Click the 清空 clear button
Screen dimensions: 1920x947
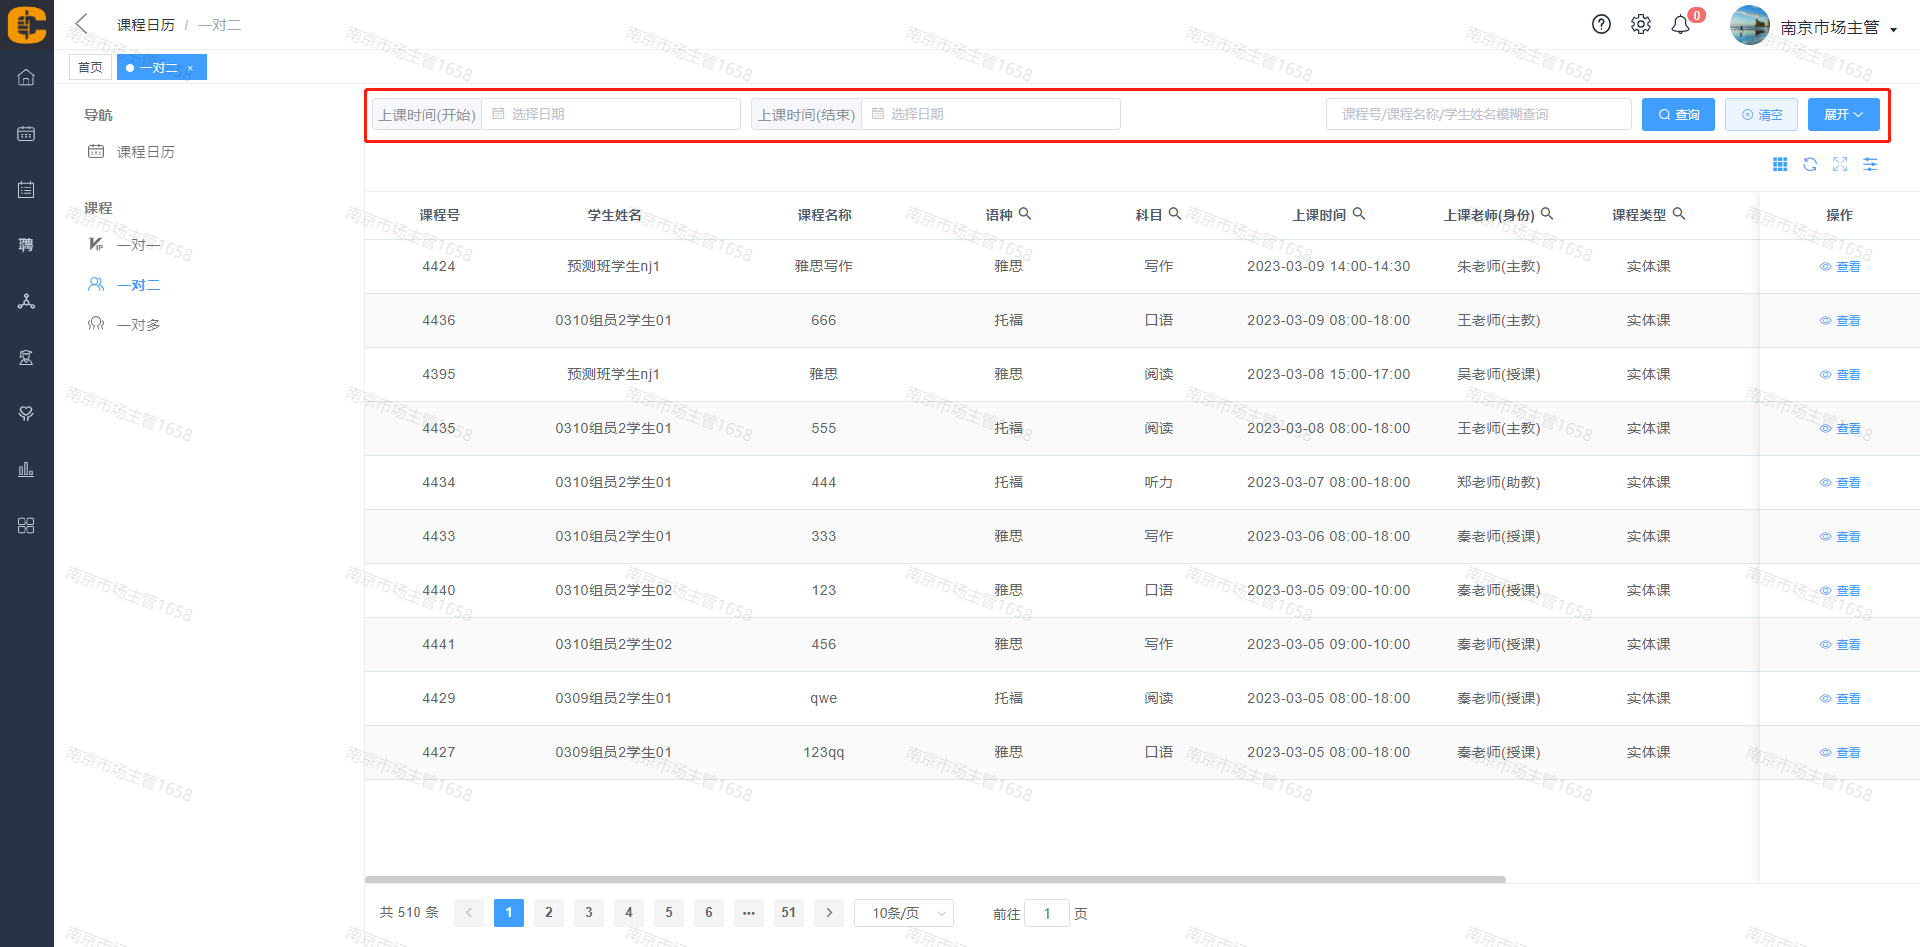[1761, 115]
